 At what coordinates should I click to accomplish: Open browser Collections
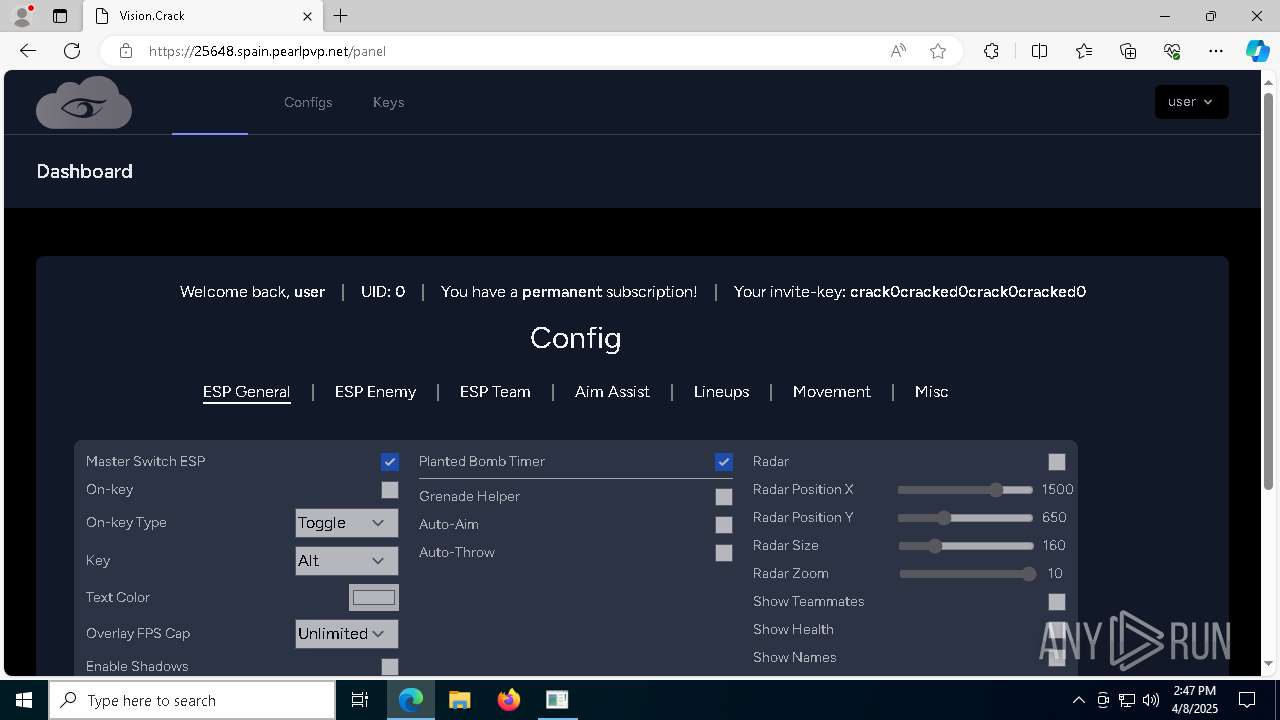click(x=1128, y=51)
